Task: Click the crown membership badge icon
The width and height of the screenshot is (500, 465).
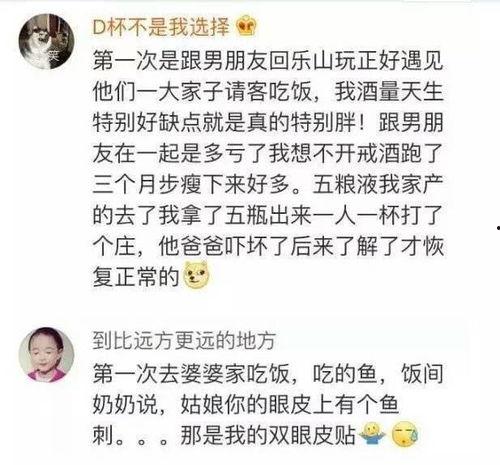Action: [x=246, y=26]
